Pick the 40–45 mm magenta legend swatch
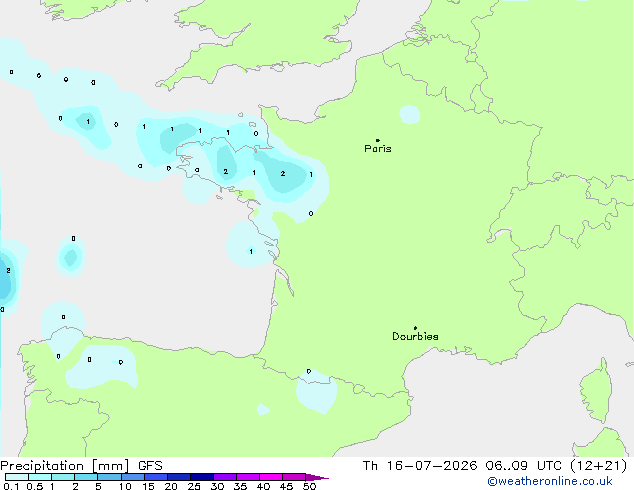The width and height of the screenshot is (634, 490). pyautogui.click(x=271, y=477)
